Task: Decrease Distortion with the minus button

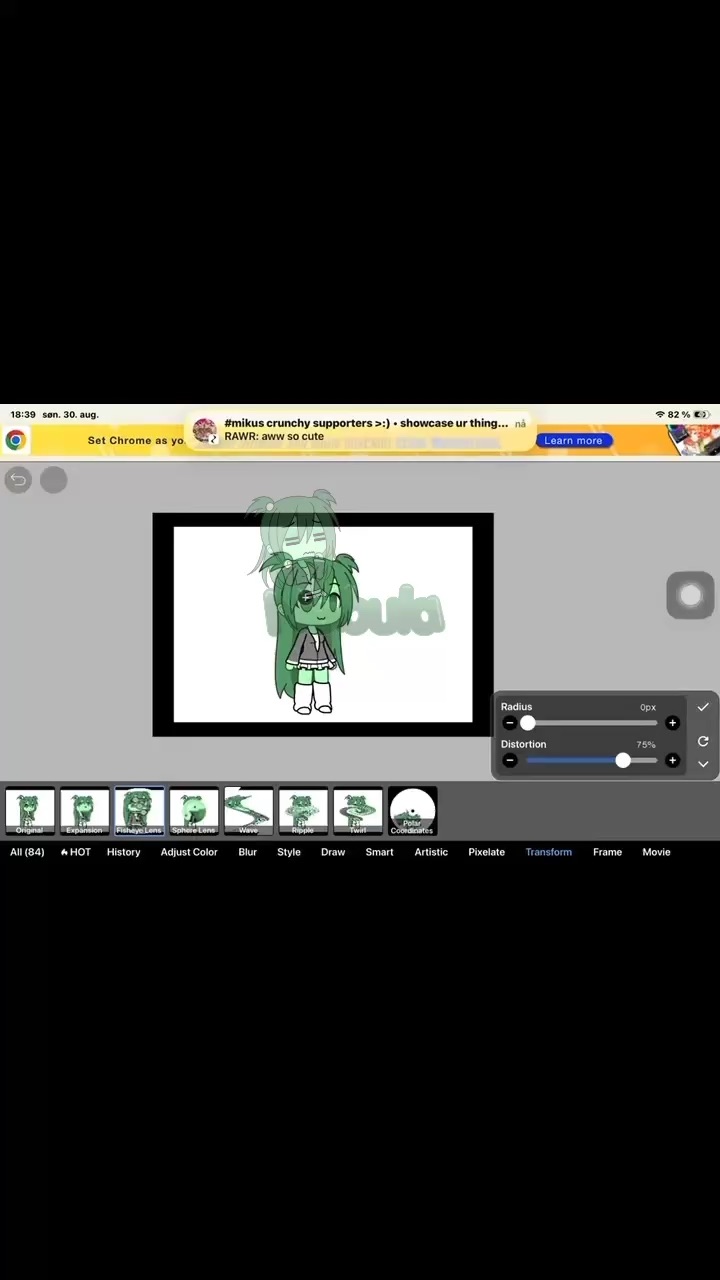Action: (510, 761)
